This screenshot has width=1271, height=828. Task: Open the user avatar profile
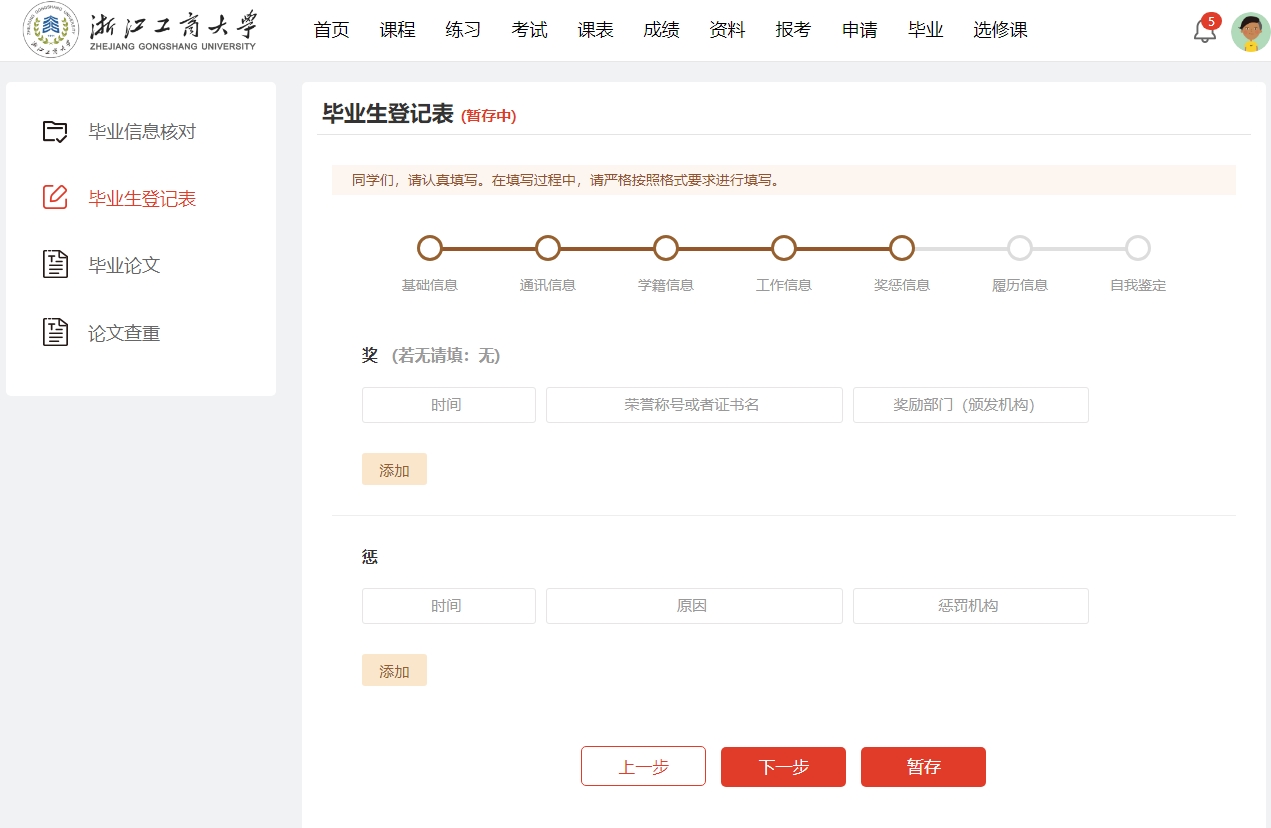point(1250,32)
